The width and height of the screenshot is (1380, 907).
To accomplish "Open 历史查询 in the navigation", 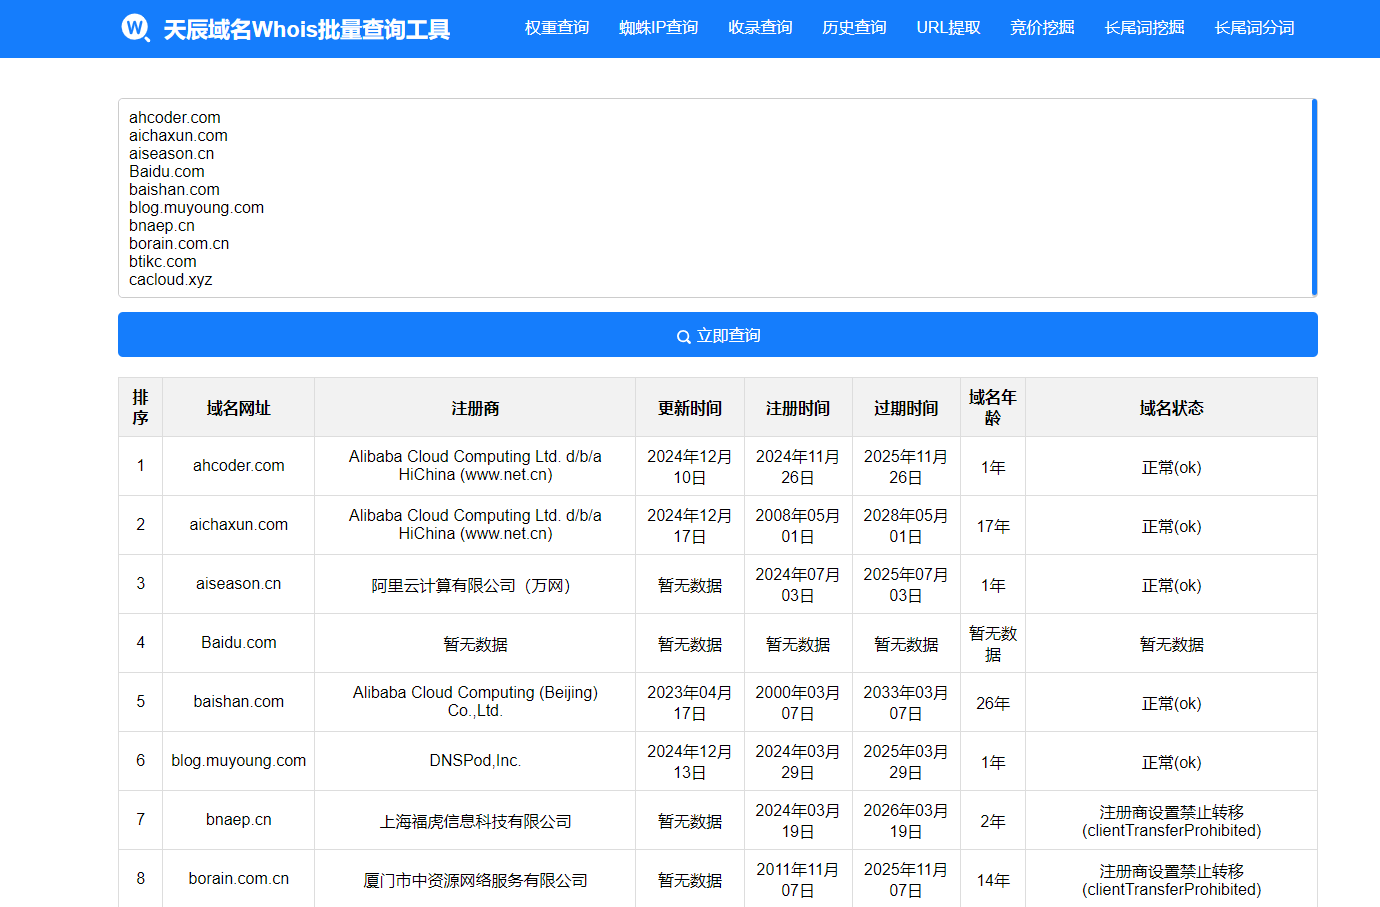I will (854, 28).
